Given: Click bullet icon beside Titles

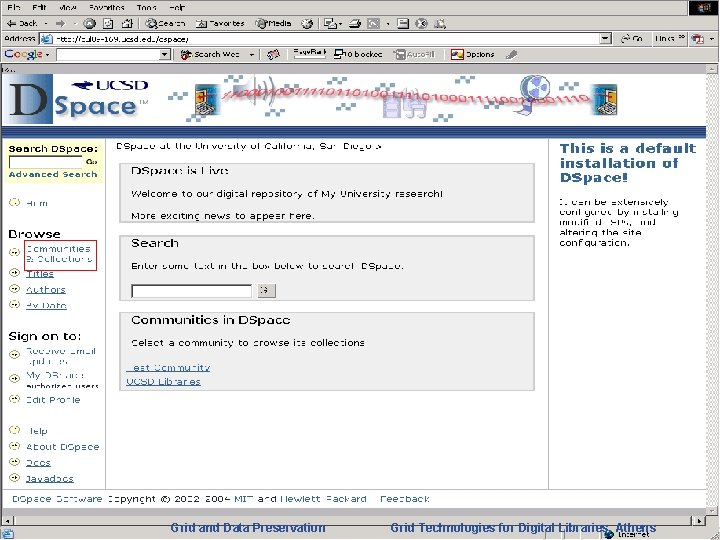Looking at the screenshot, I should coord(15,272).
